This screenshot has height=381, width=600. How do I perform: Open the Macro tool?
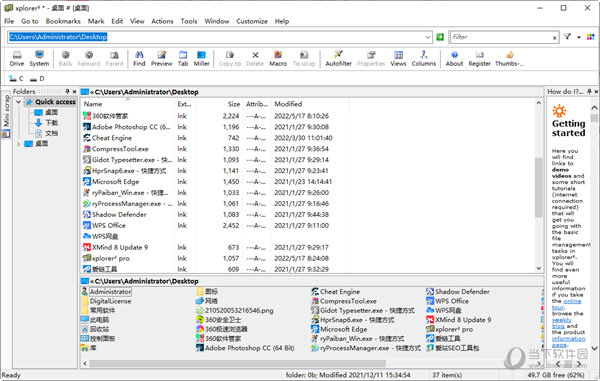[x=278, y=59]
